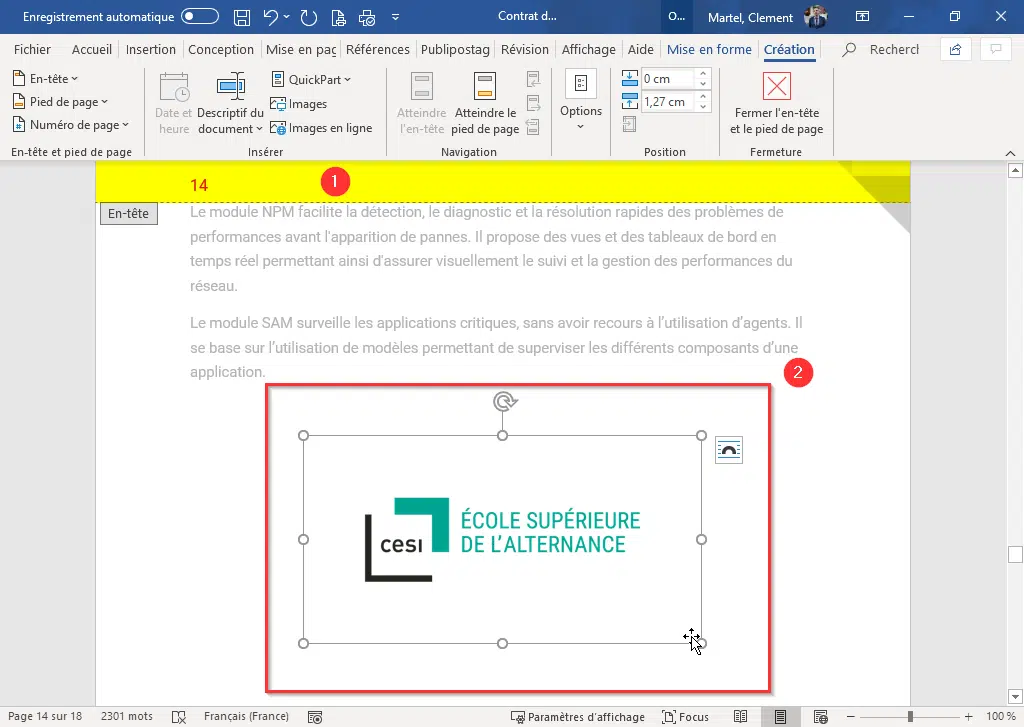Click the rotation handle above the logo image
Viewport: 1024px width, 727px height.
click(x=504, y=401)
